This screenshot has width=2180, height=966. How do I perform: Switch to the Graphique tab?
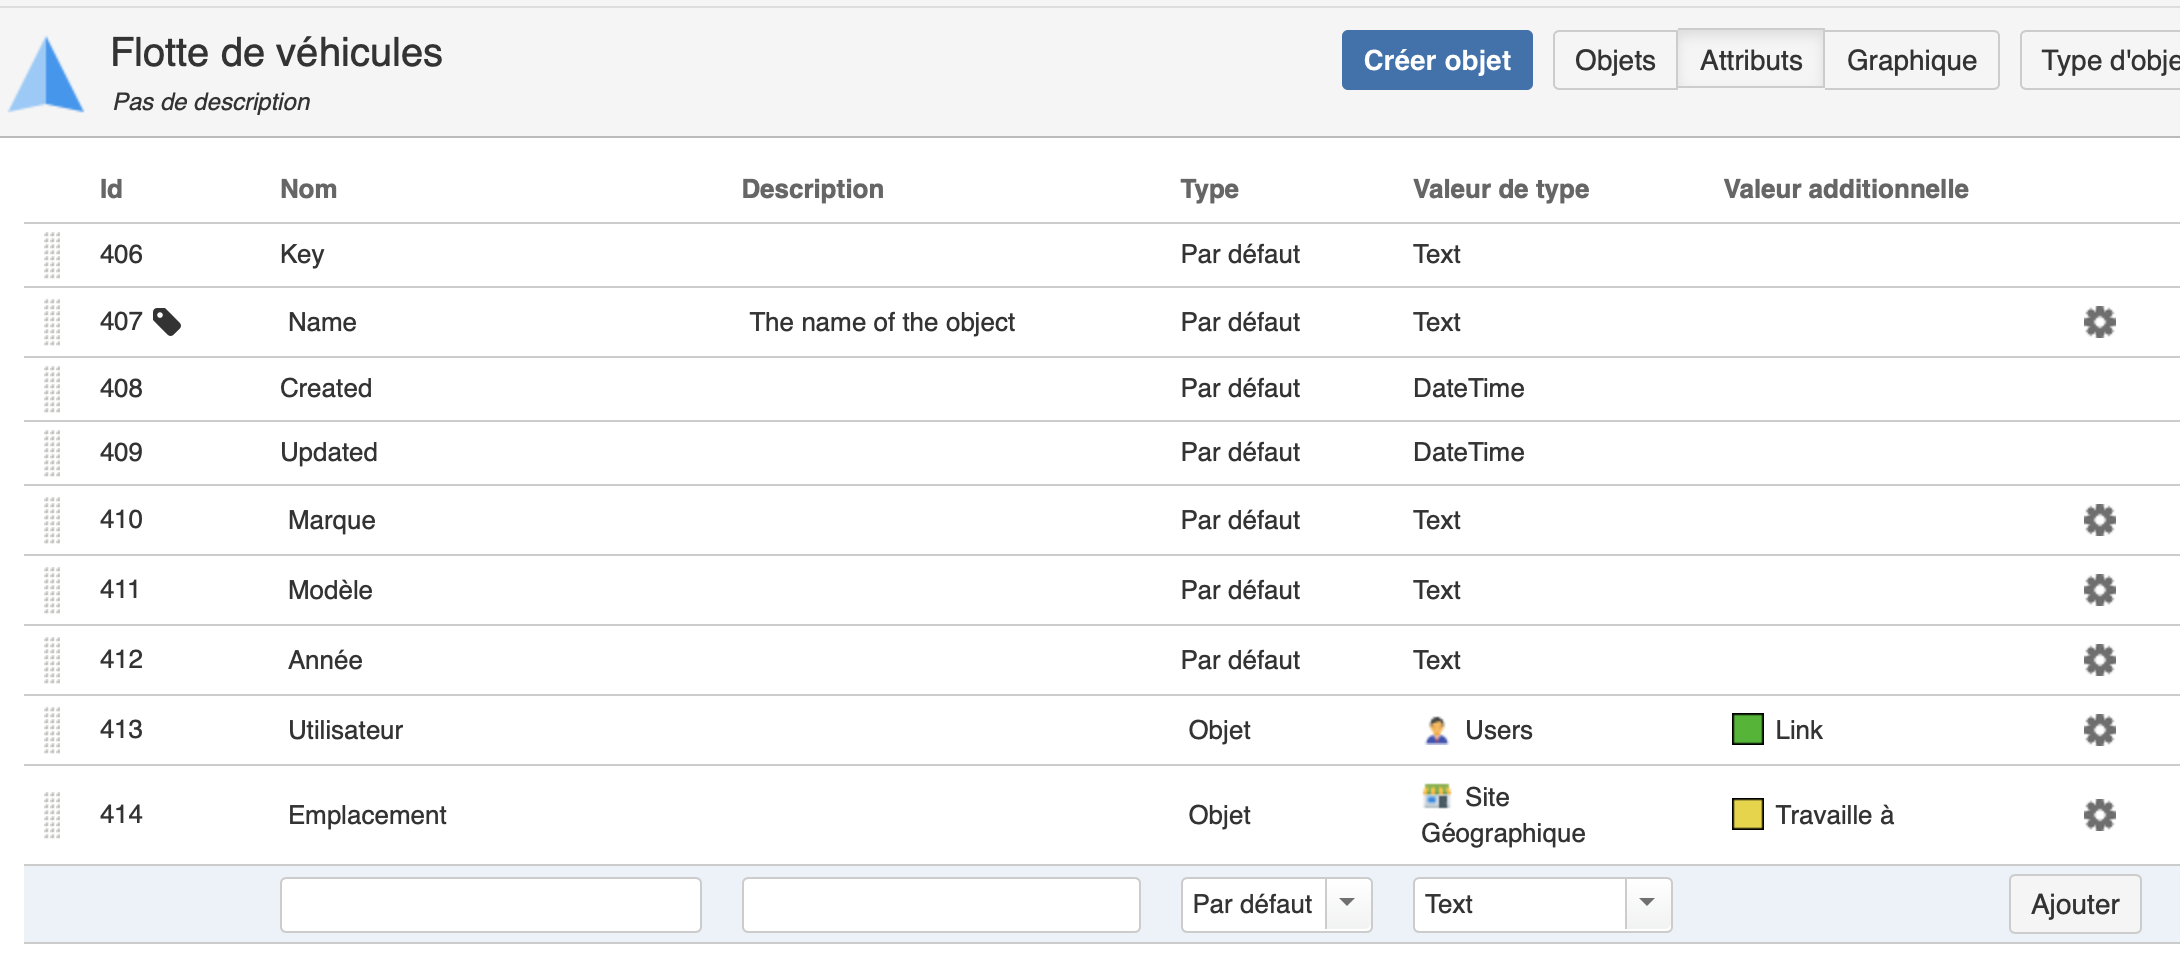click(x=1911, y=60)
